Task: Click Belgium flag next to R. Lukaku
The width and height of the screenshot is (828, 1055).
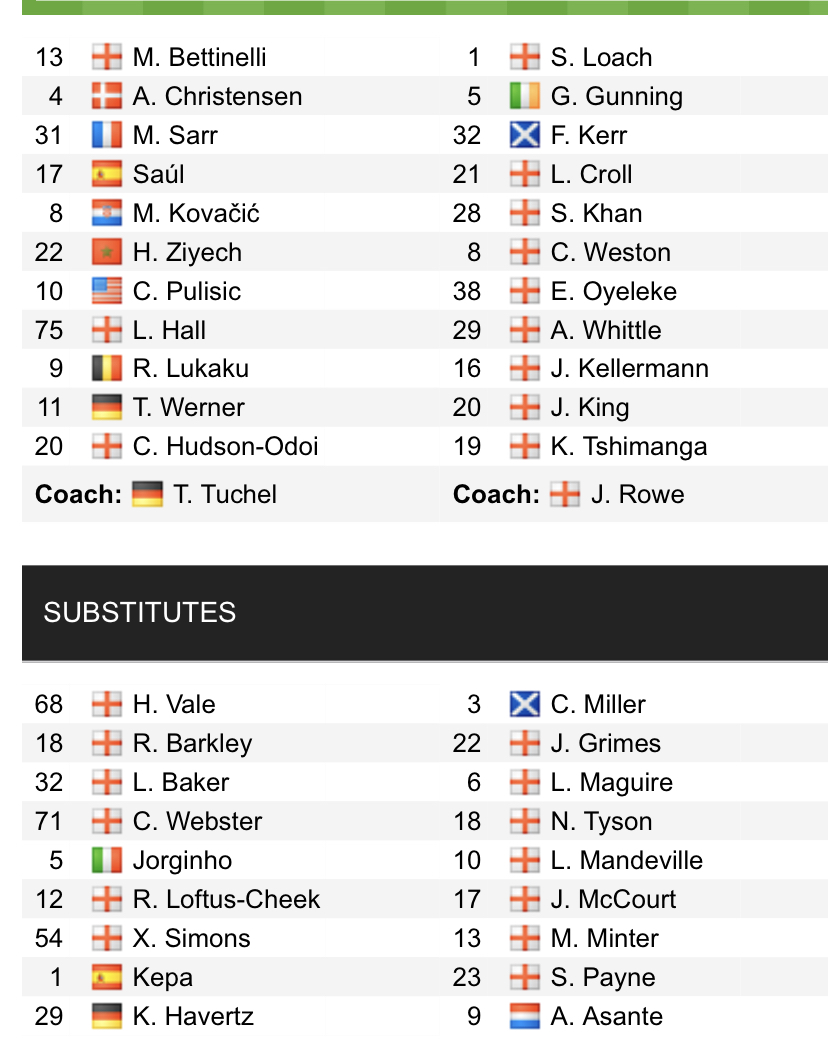Action: 107,368
